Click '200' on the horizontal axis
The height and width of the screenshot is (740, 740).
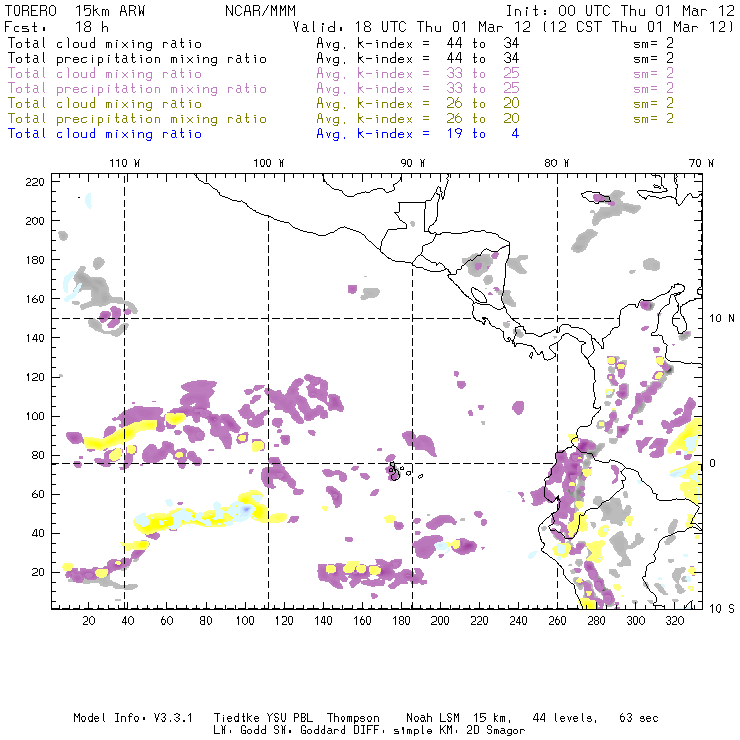tap(440, 621)
